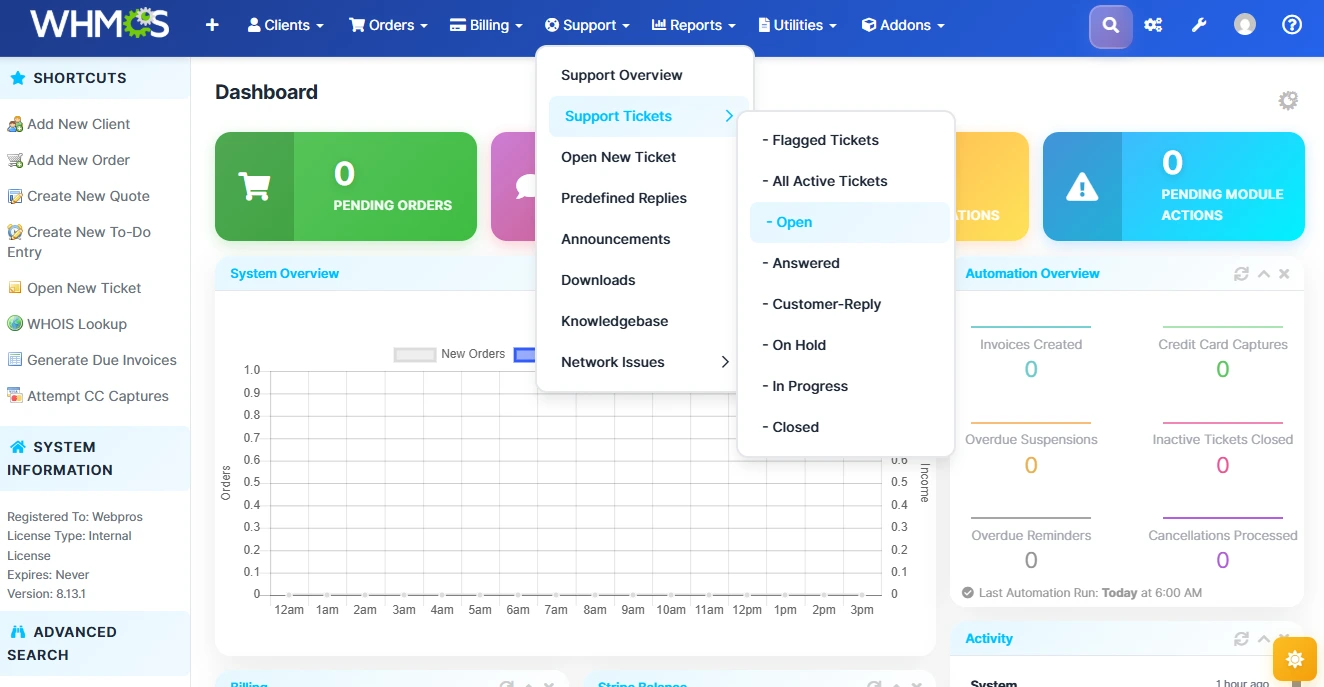The width and height of the screenshot is (1324, 687).
Task: Hide the Automation Overview panel via its X
Action: (1284, 273)
